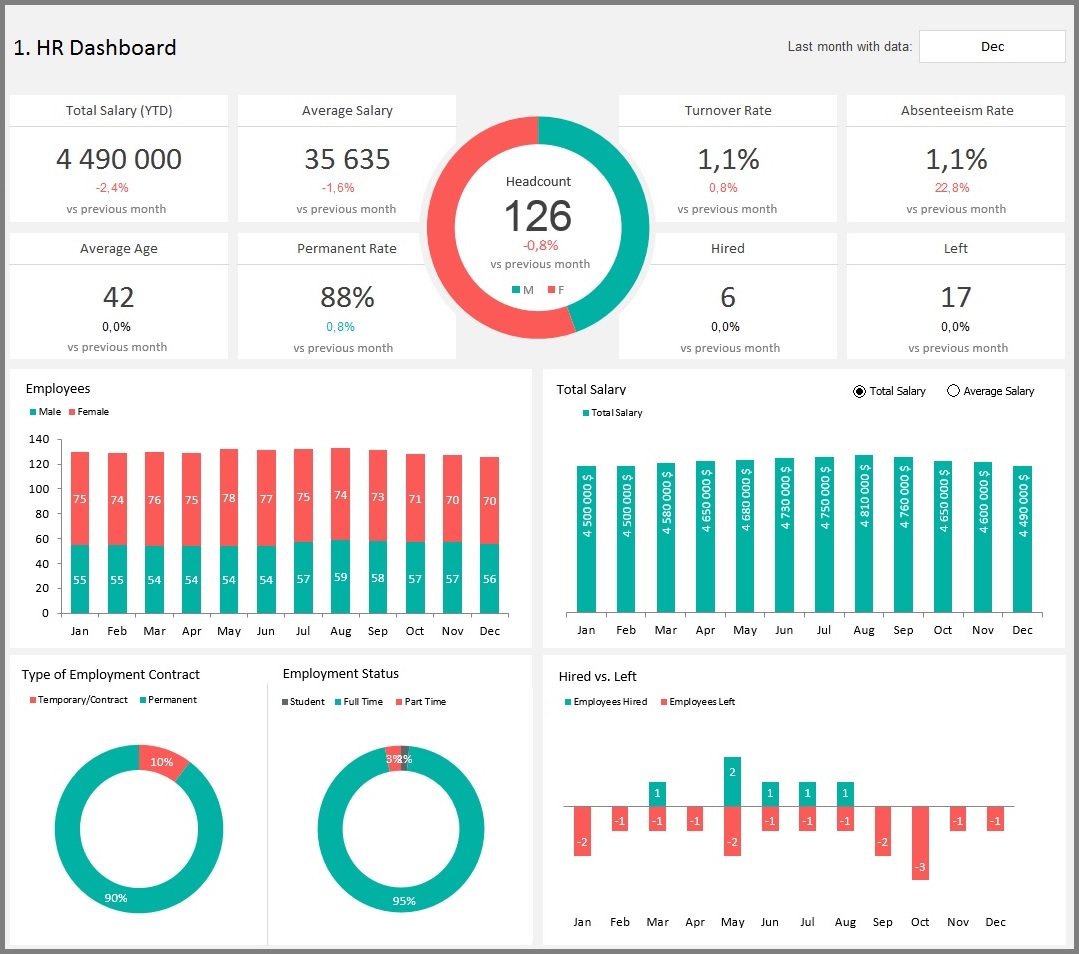
Task: Click the Male legend swatch in Employees chart
Action: pos(33,412)
